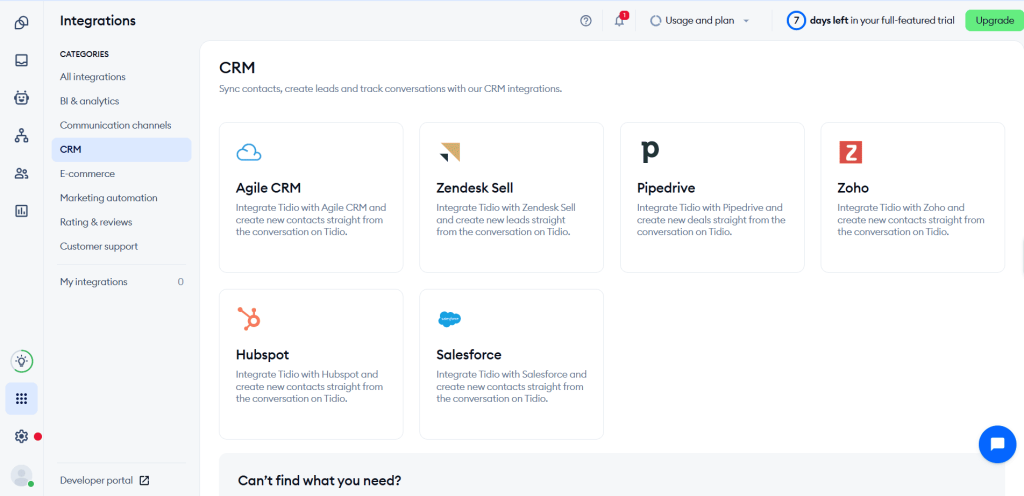The height and width of the screenshot is (496, 1024).
Task: Open the chatbot icon in left sidebar
Action: click(22, 98)
